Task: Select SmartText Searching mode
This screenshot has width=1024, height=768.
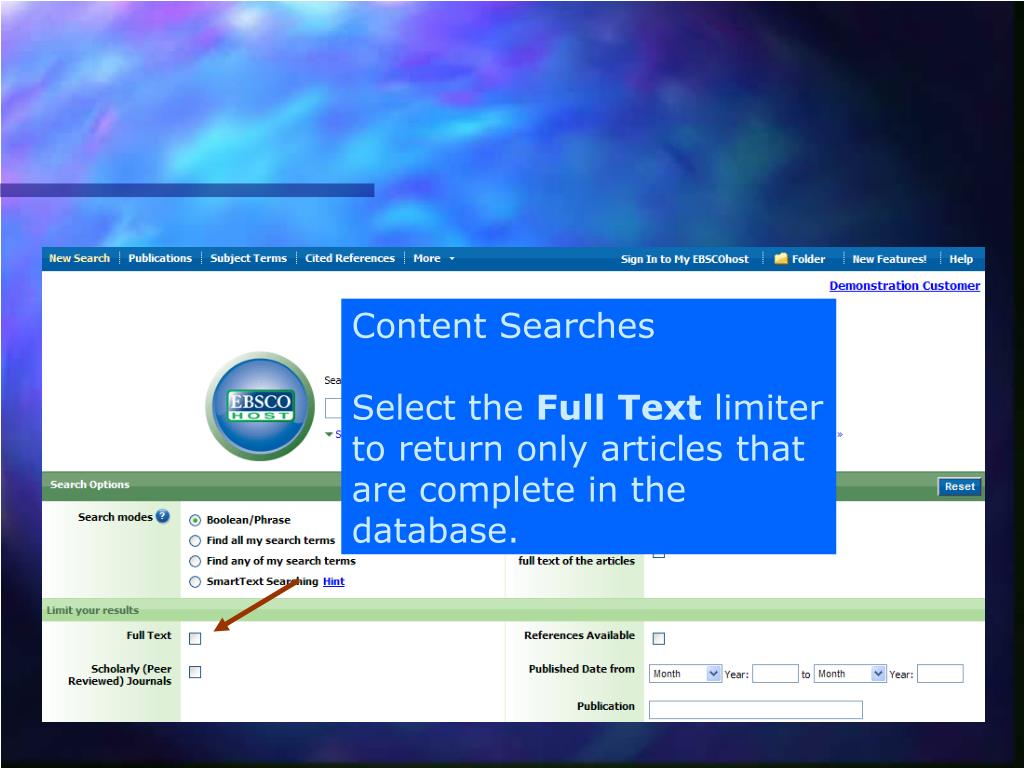Action: point(195,582)
